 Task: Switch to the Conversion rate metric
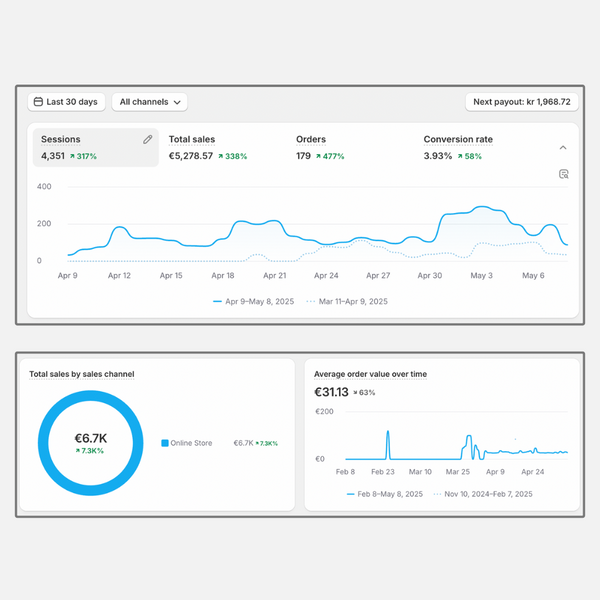pyautogui.click(x=457, y=147)
